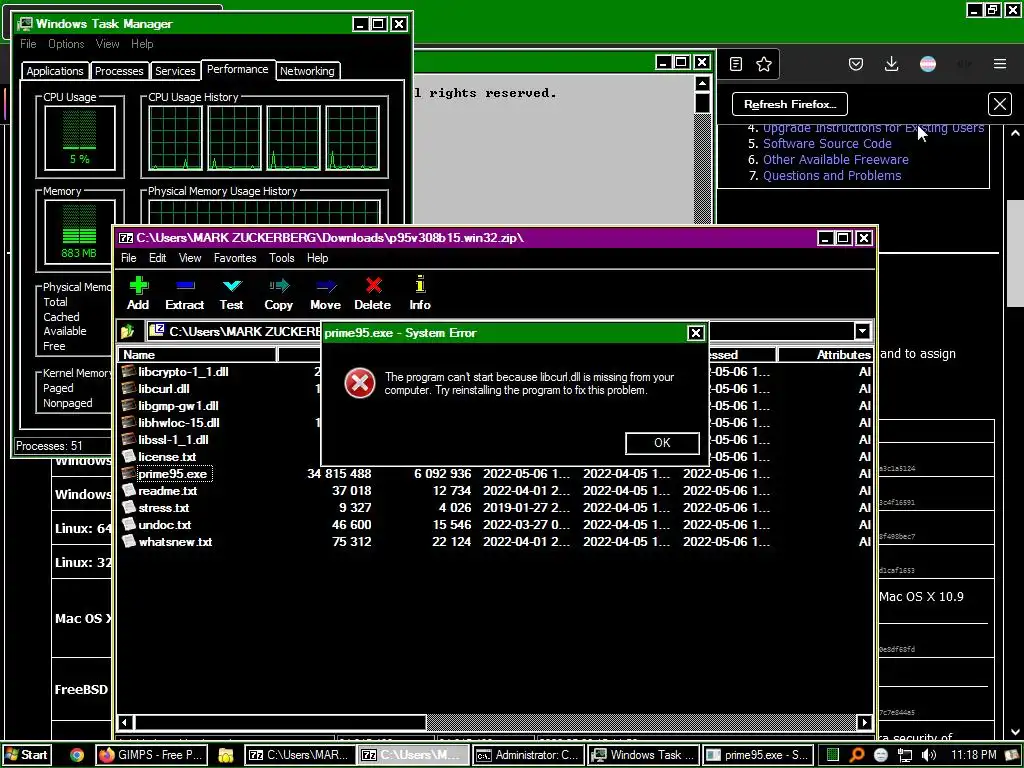Open the Other Available Freeware link
Image resolution: width=1024 pixels, height=768 pixels.
click(835, 159)
